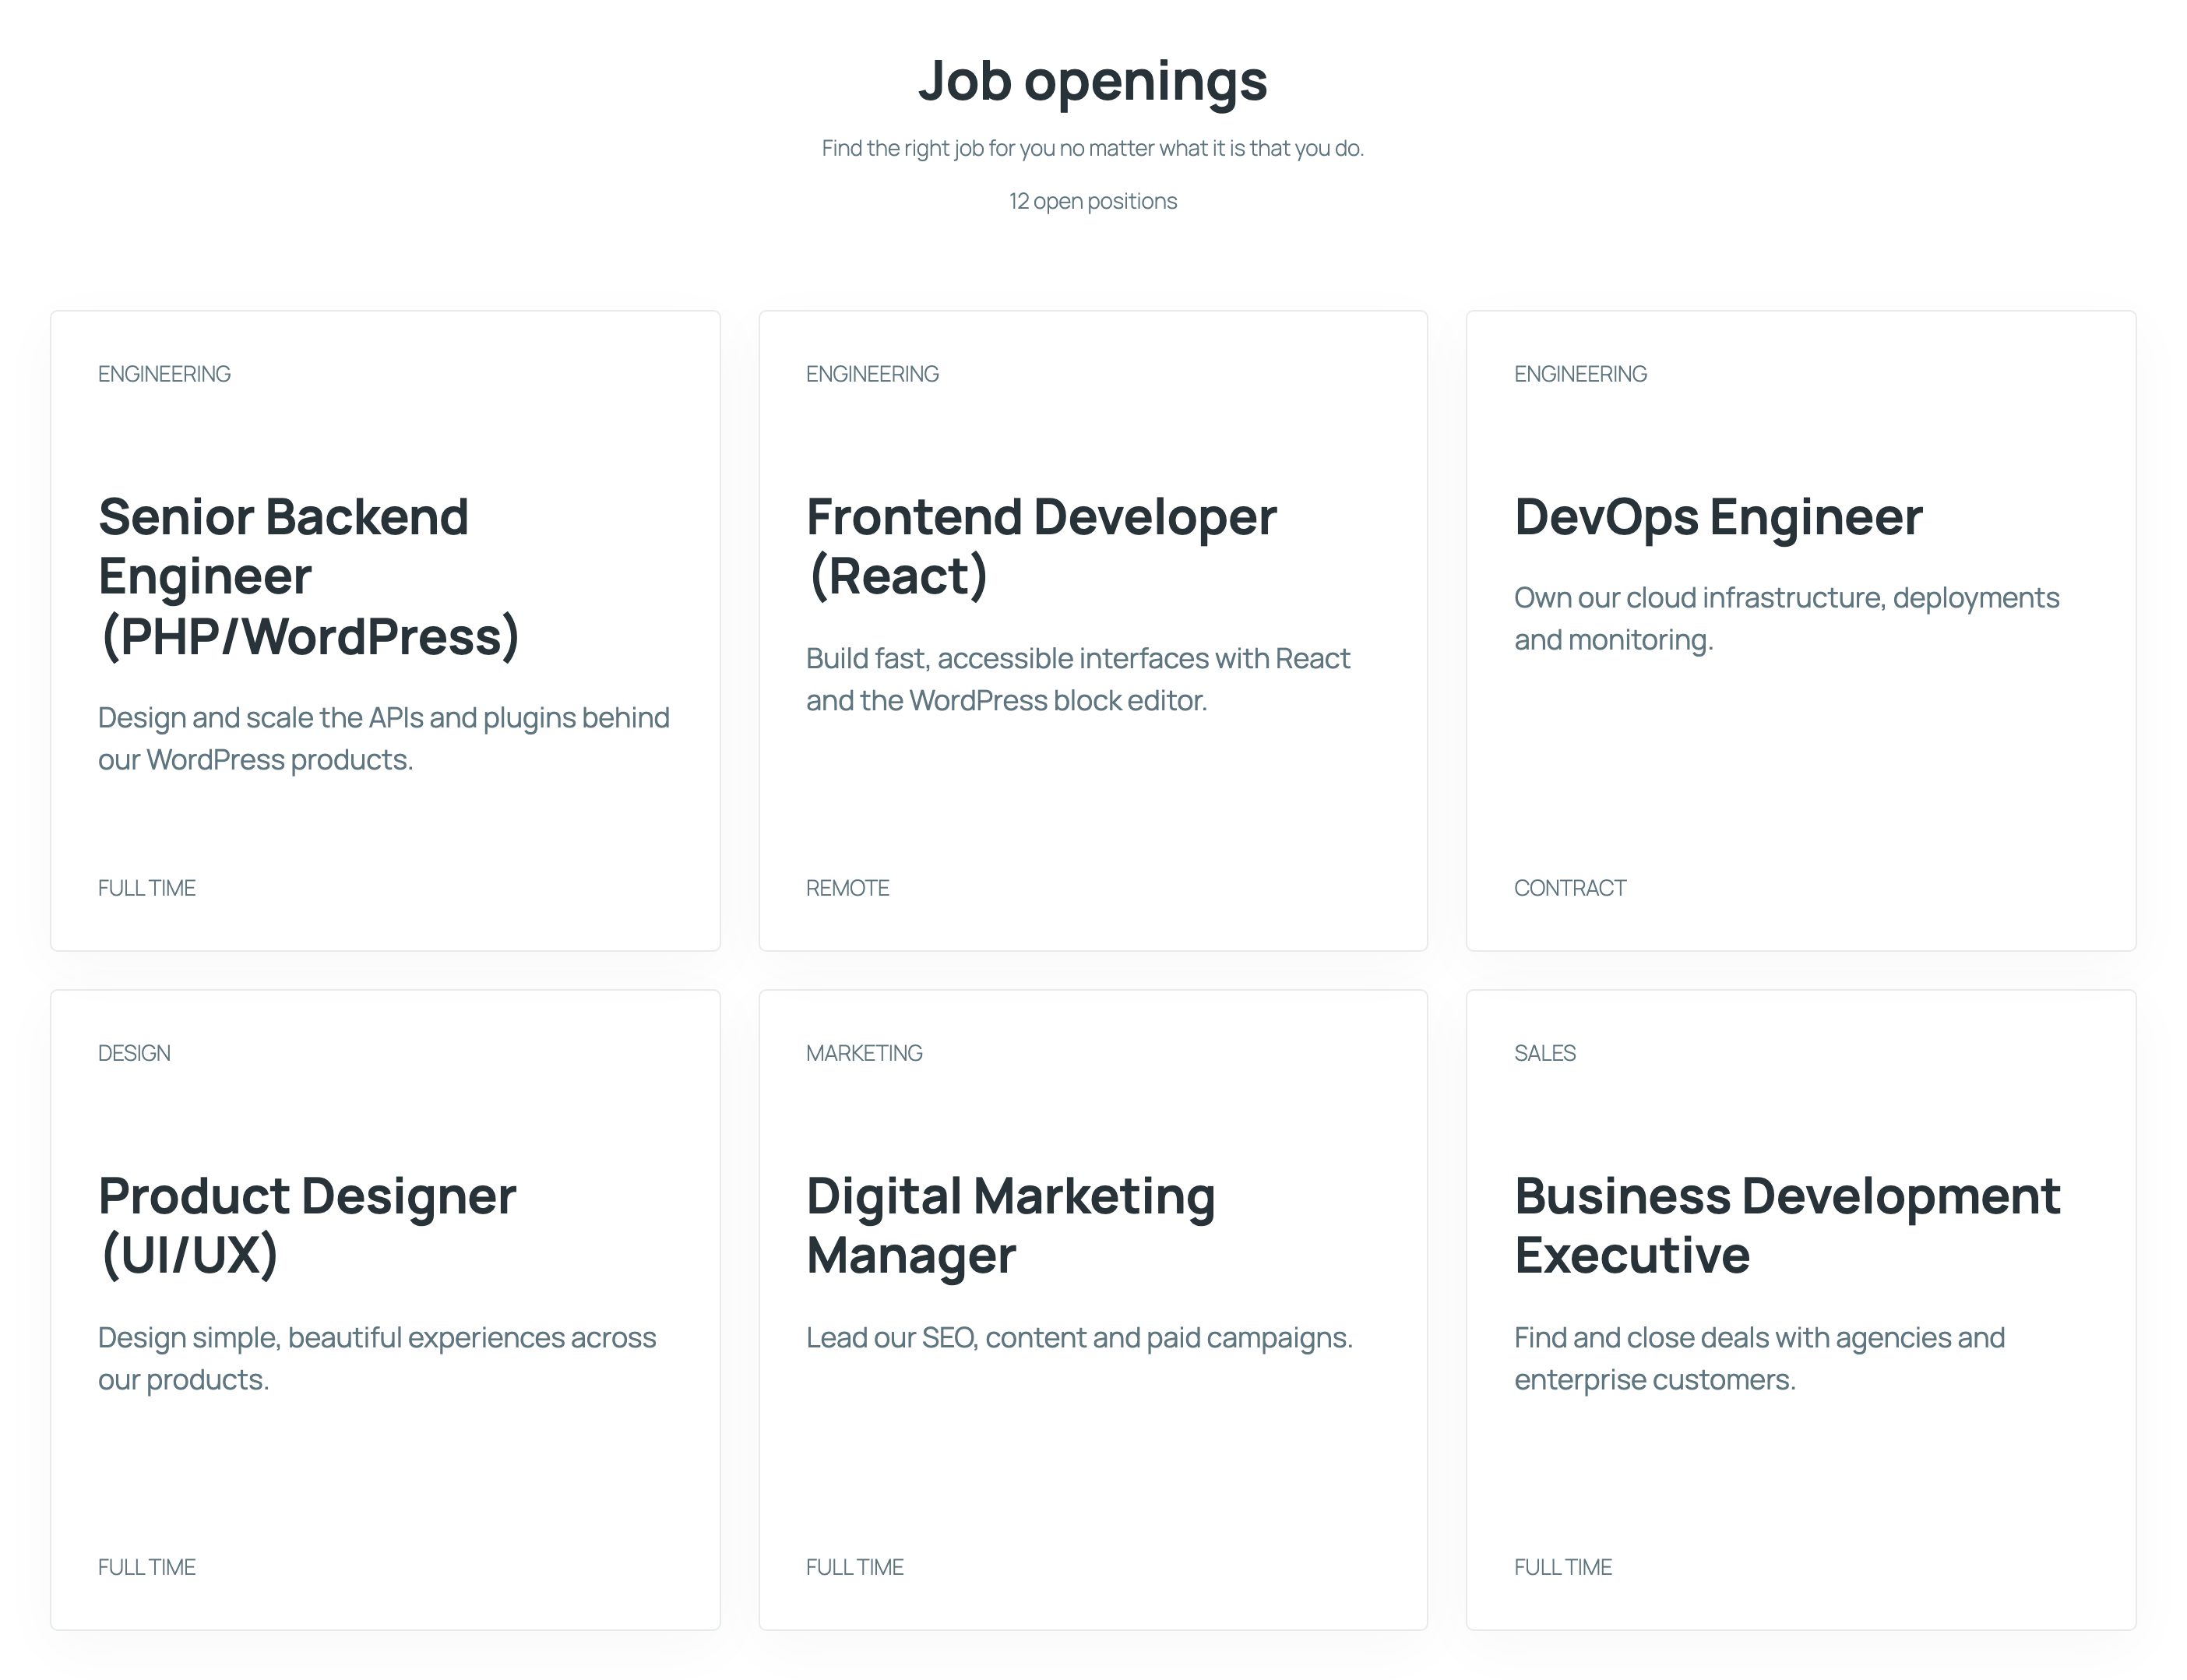Open Senior Backend Engineer (PHP/WordPress) job title
The image size is (2187, 1680).
click(309, 577)
